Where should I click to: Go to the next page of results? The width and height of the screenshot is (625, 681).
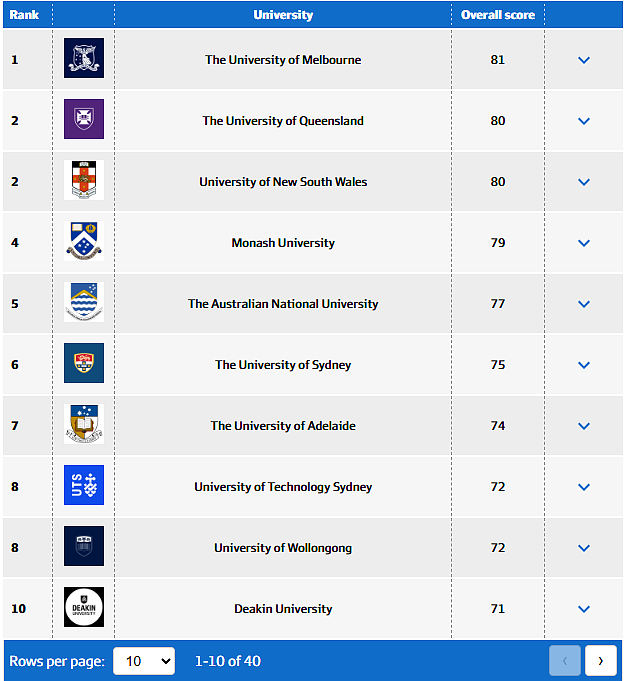click(x=601, y=661)
